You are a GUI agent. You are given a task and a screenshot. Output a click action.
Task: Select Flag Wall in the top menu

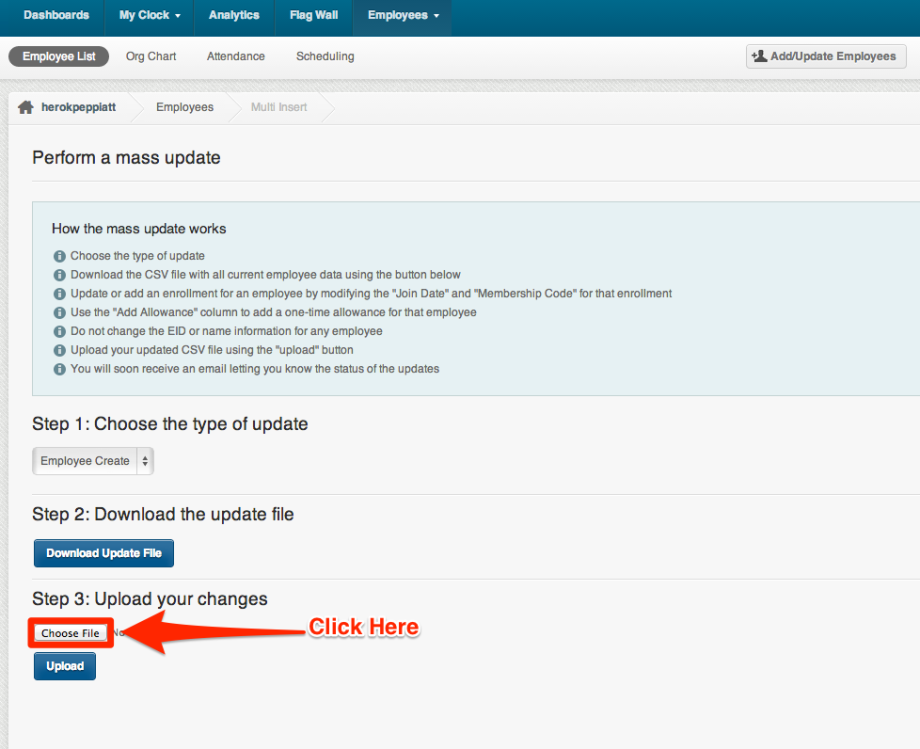(312, 15)
